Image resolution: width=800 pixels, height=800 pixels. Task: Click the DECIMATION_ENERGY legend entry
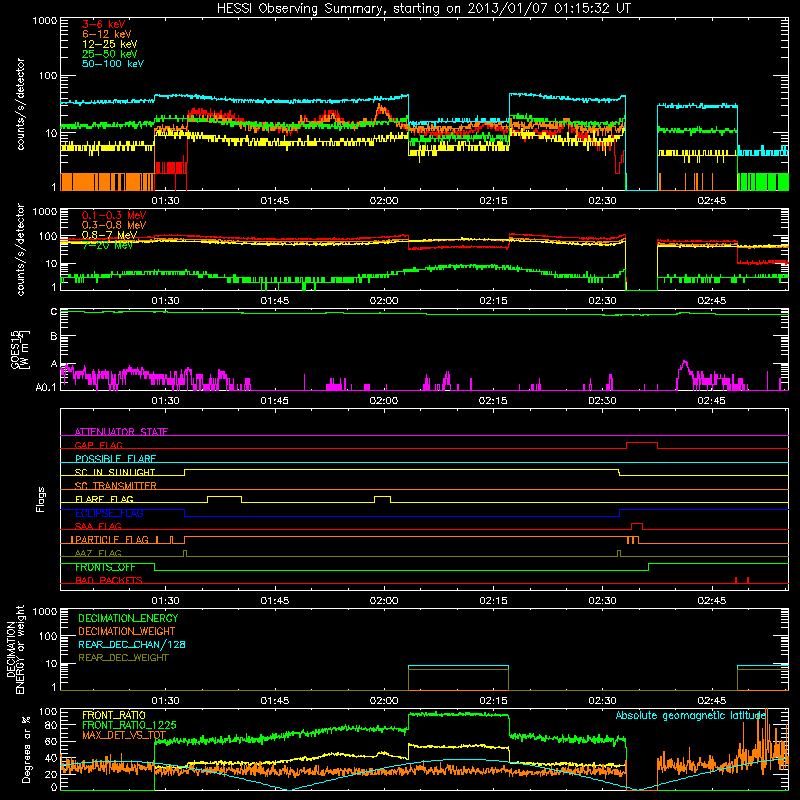pyautogui.click(x=128, y=618)
